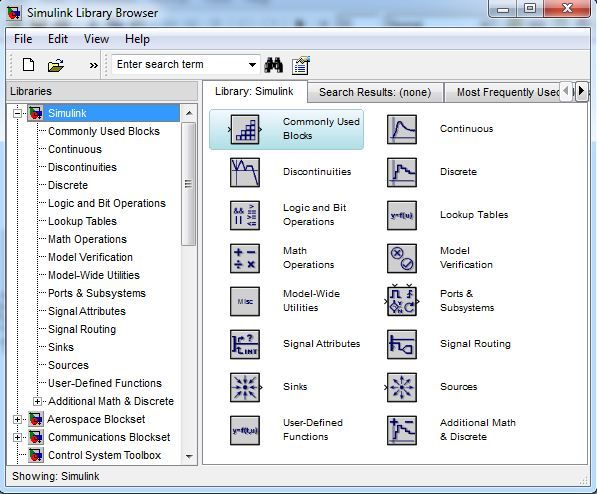The image size is (597, 494).
Task: Select Signal Attributes in the tree
Action: click(87, 311)
